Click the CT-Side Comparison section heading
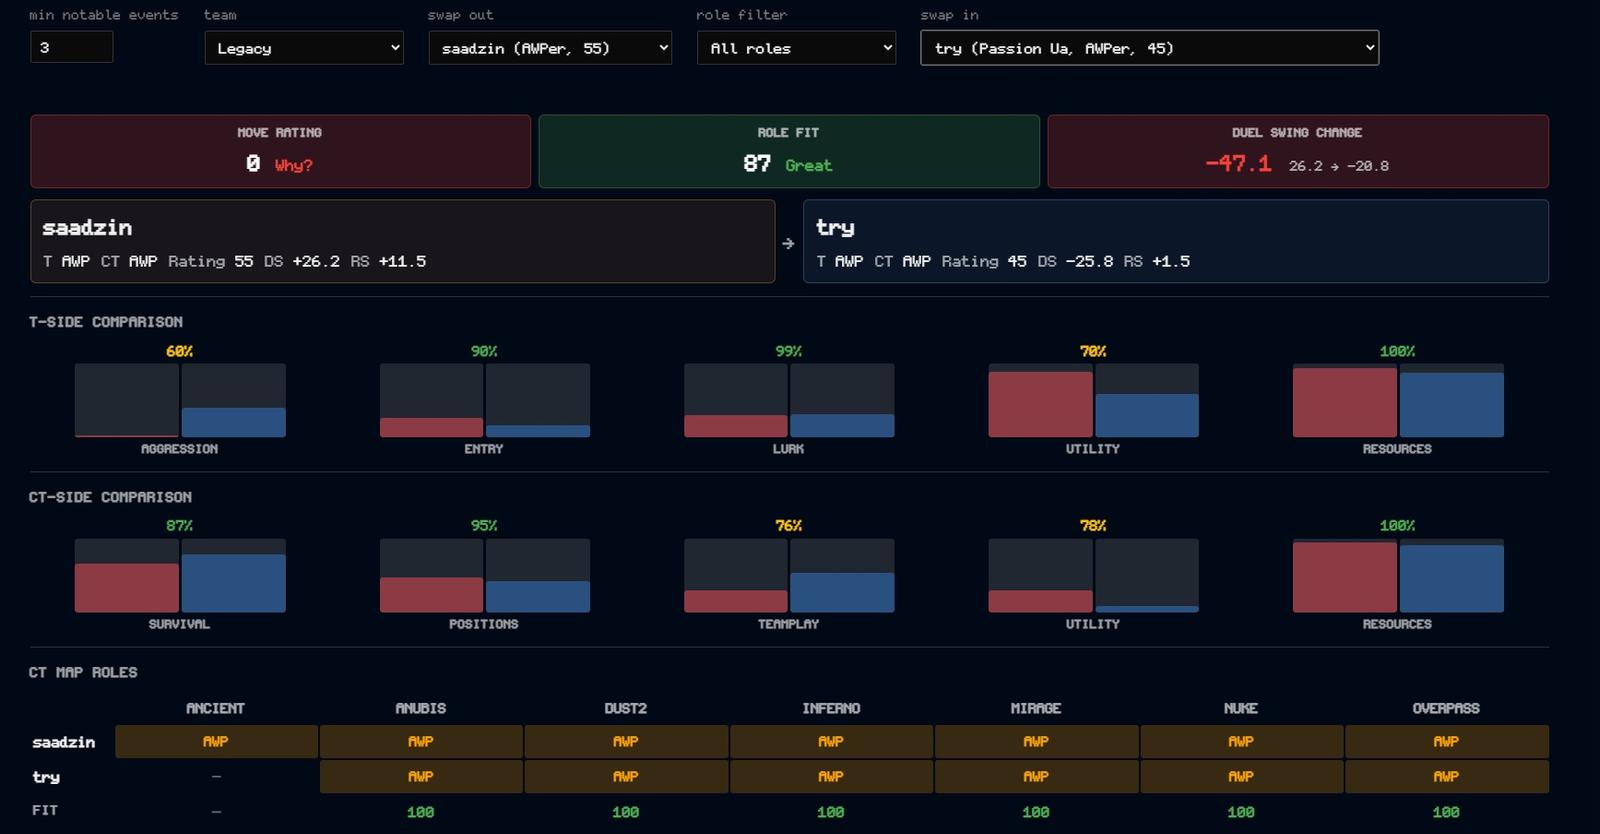The image size is (1600, 834). click(x=110, y=497)
